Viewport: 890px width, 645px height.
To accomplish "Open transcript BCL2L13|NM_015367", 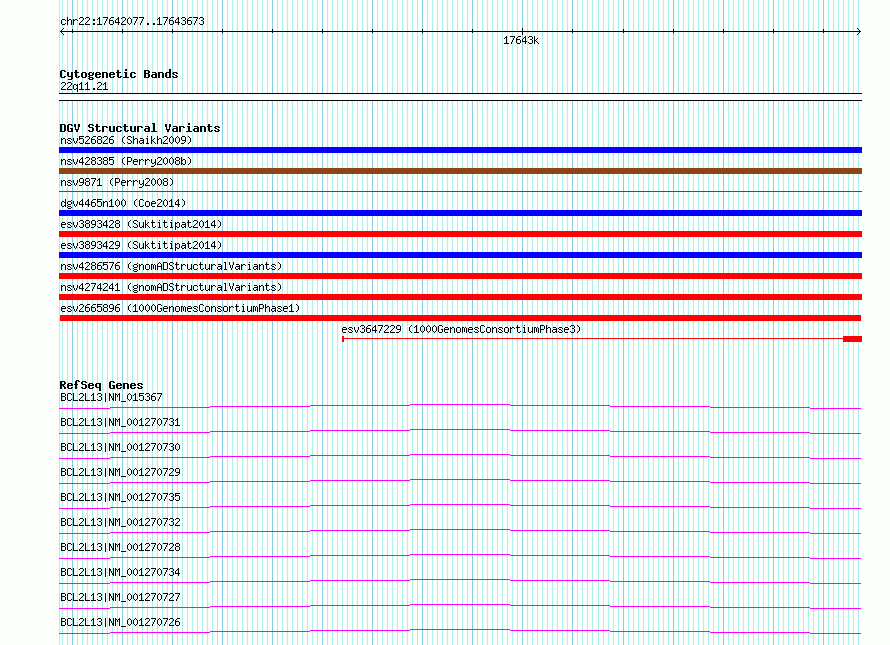I will point(111,397).
